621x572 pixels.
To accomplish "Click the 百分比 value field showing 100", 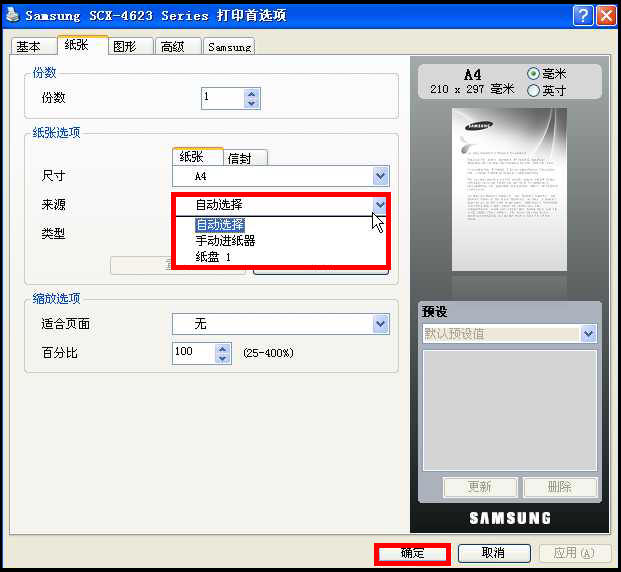I will [194, 353].
